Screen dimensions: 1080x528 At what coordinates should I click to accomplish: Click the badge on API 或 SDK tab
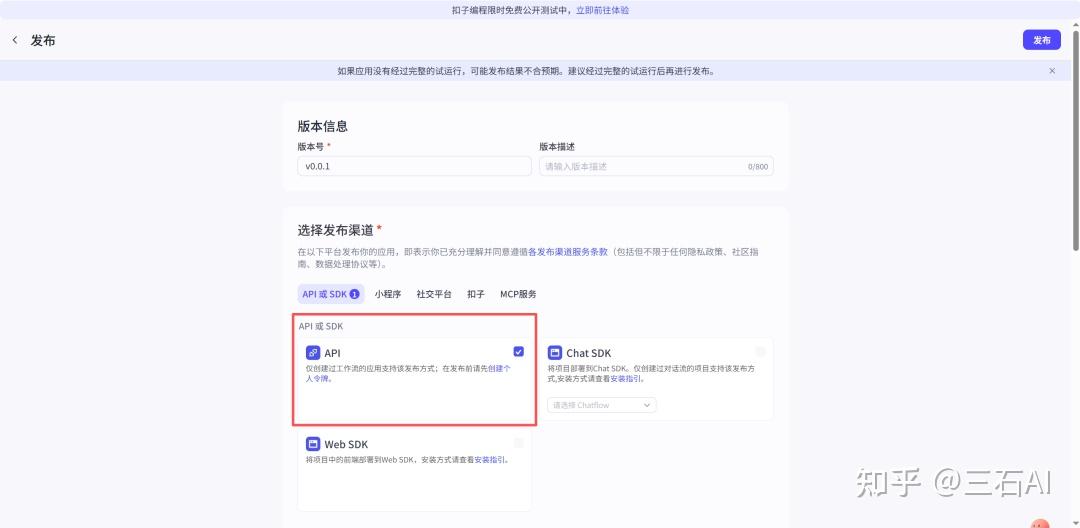354,295
